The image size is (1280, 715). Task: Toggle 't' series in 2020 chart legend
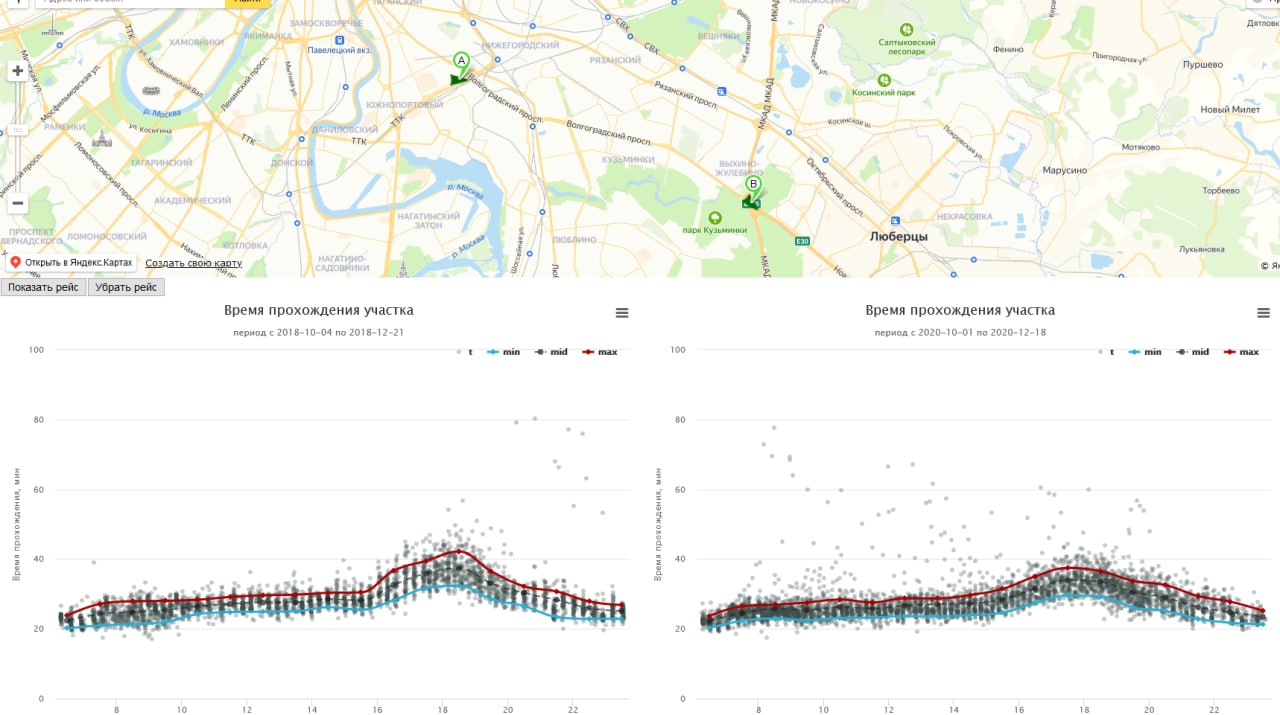(1106, 352)
